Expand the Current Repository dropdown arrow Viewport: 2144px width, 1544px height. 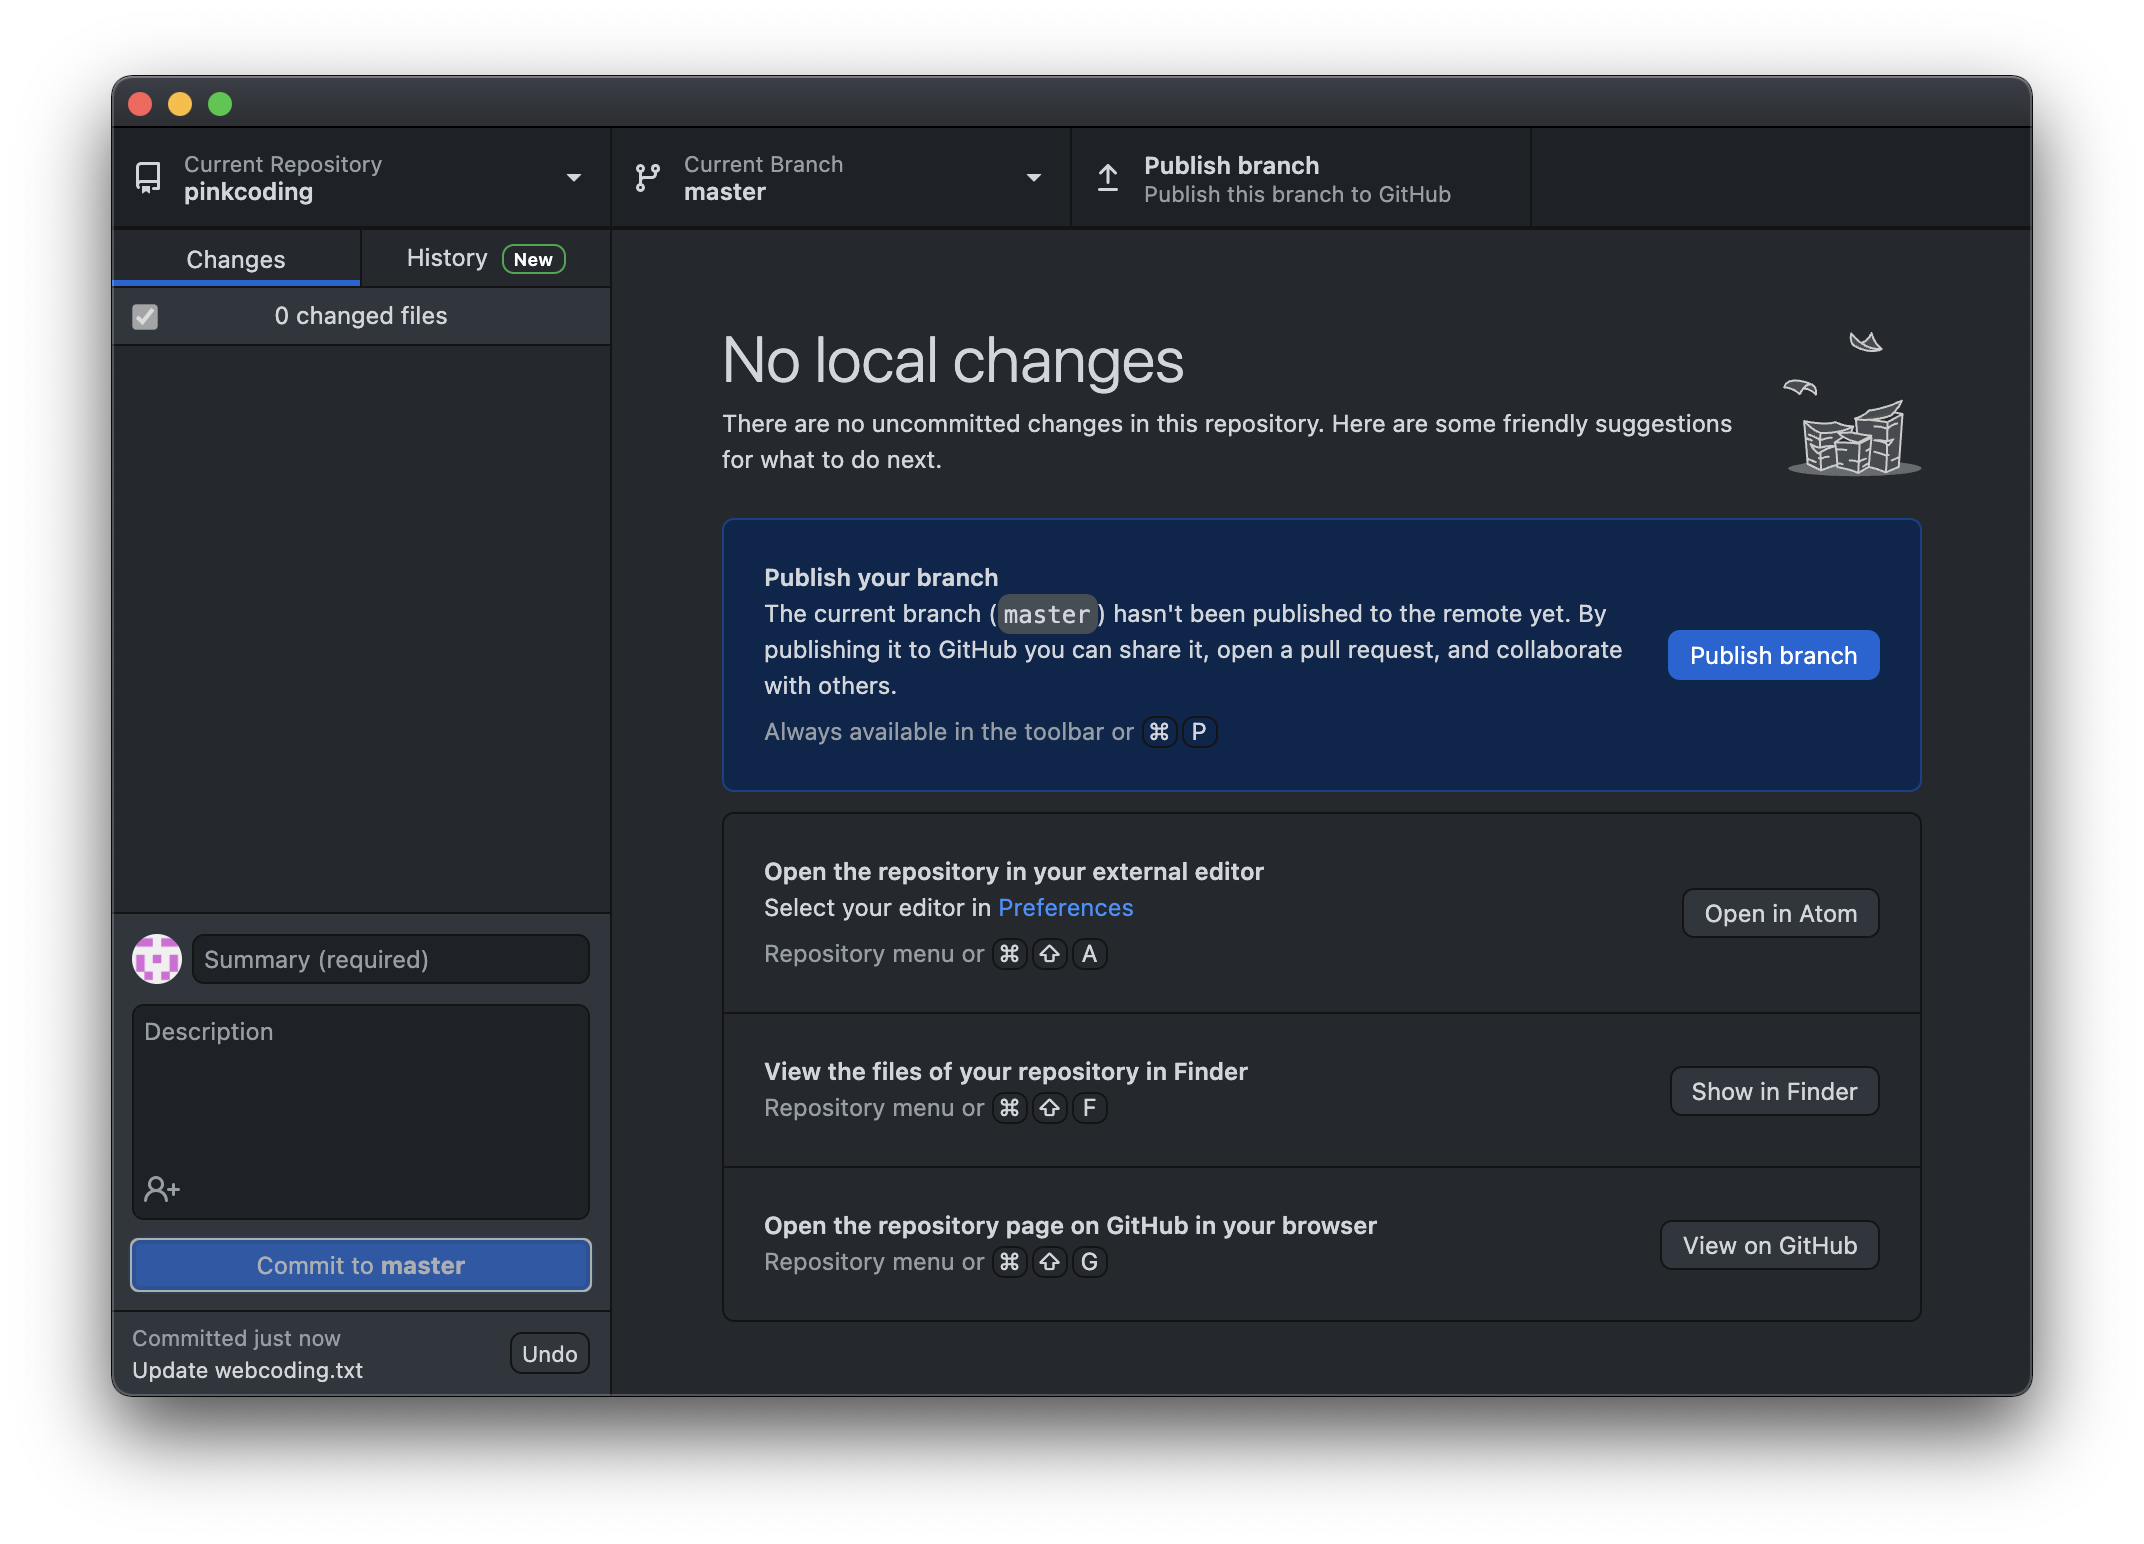tap(574, 178)
